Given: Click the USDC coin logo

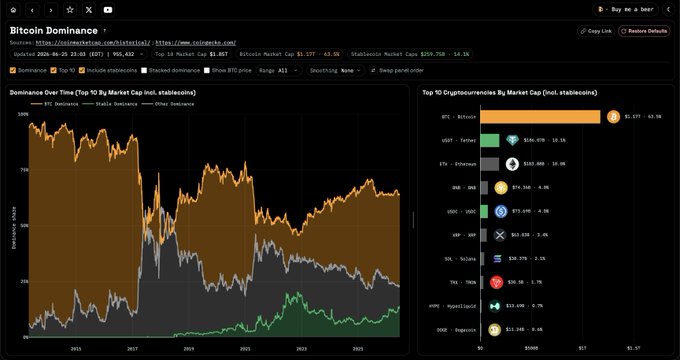Looking at the screenshot, I should (501, 211).
